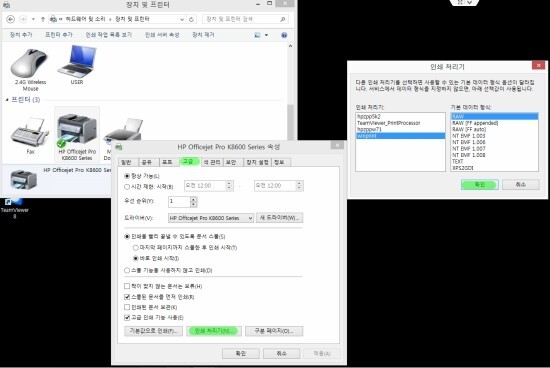
Task: Select the USER laptop device icon
Action: 77,61
